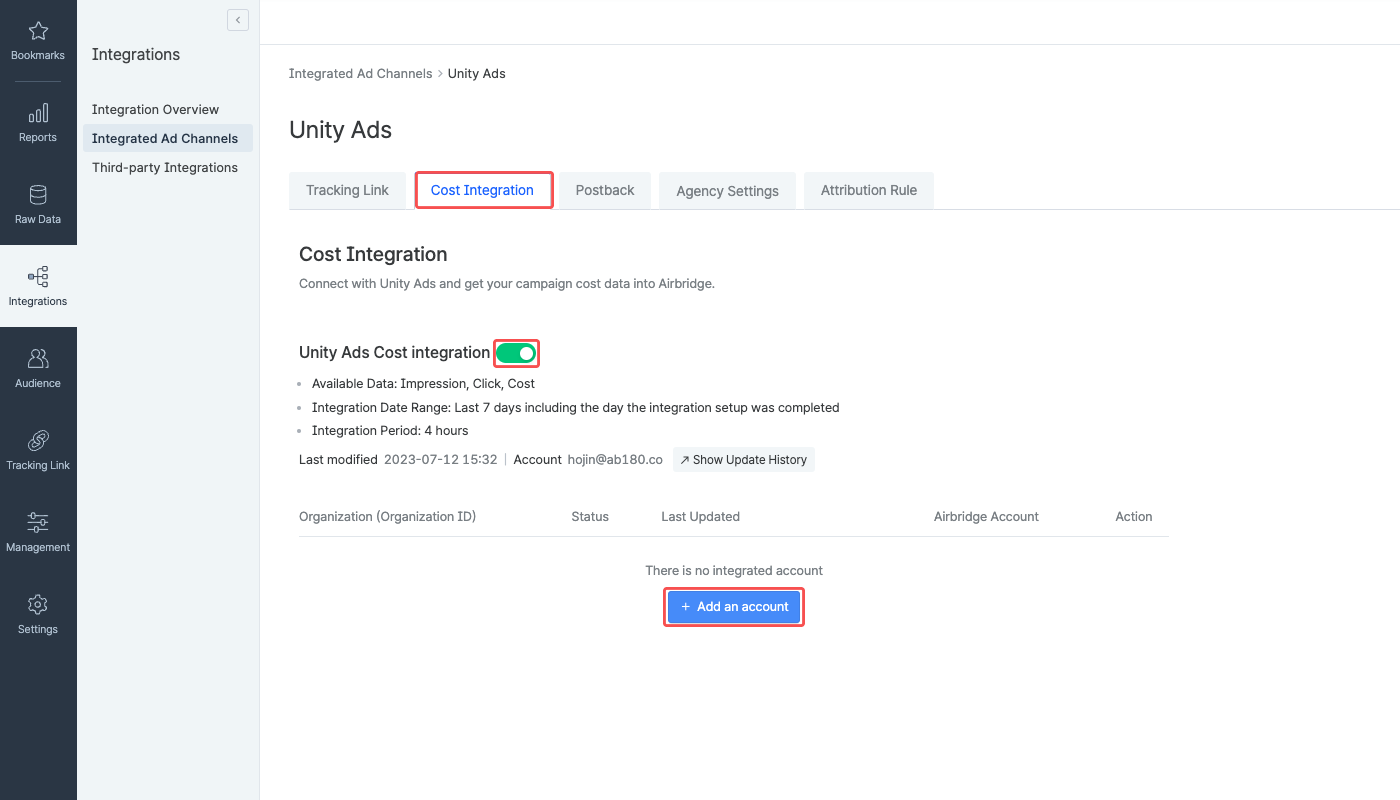Open the Agency Settings tab
This screenshot has height=800, width=1400.
727,190
